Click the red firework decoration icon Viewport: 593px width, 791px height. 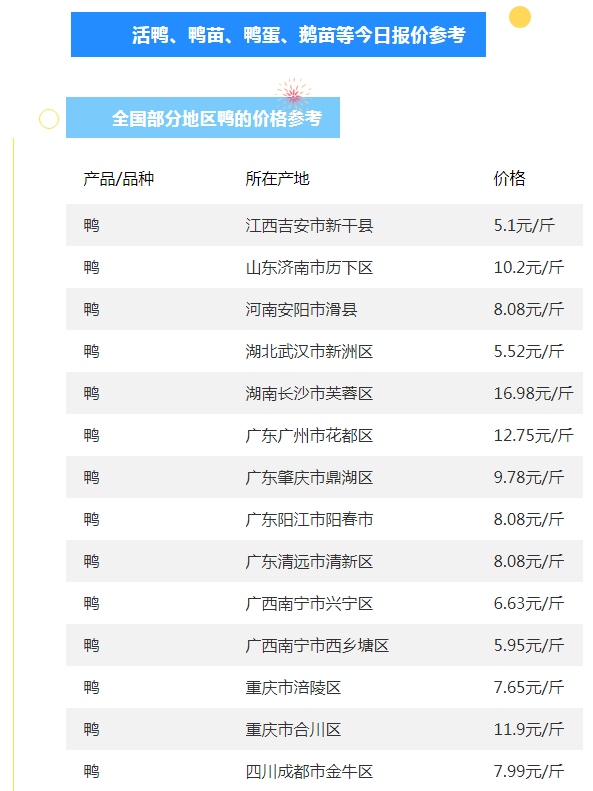[x=294, y=94]
